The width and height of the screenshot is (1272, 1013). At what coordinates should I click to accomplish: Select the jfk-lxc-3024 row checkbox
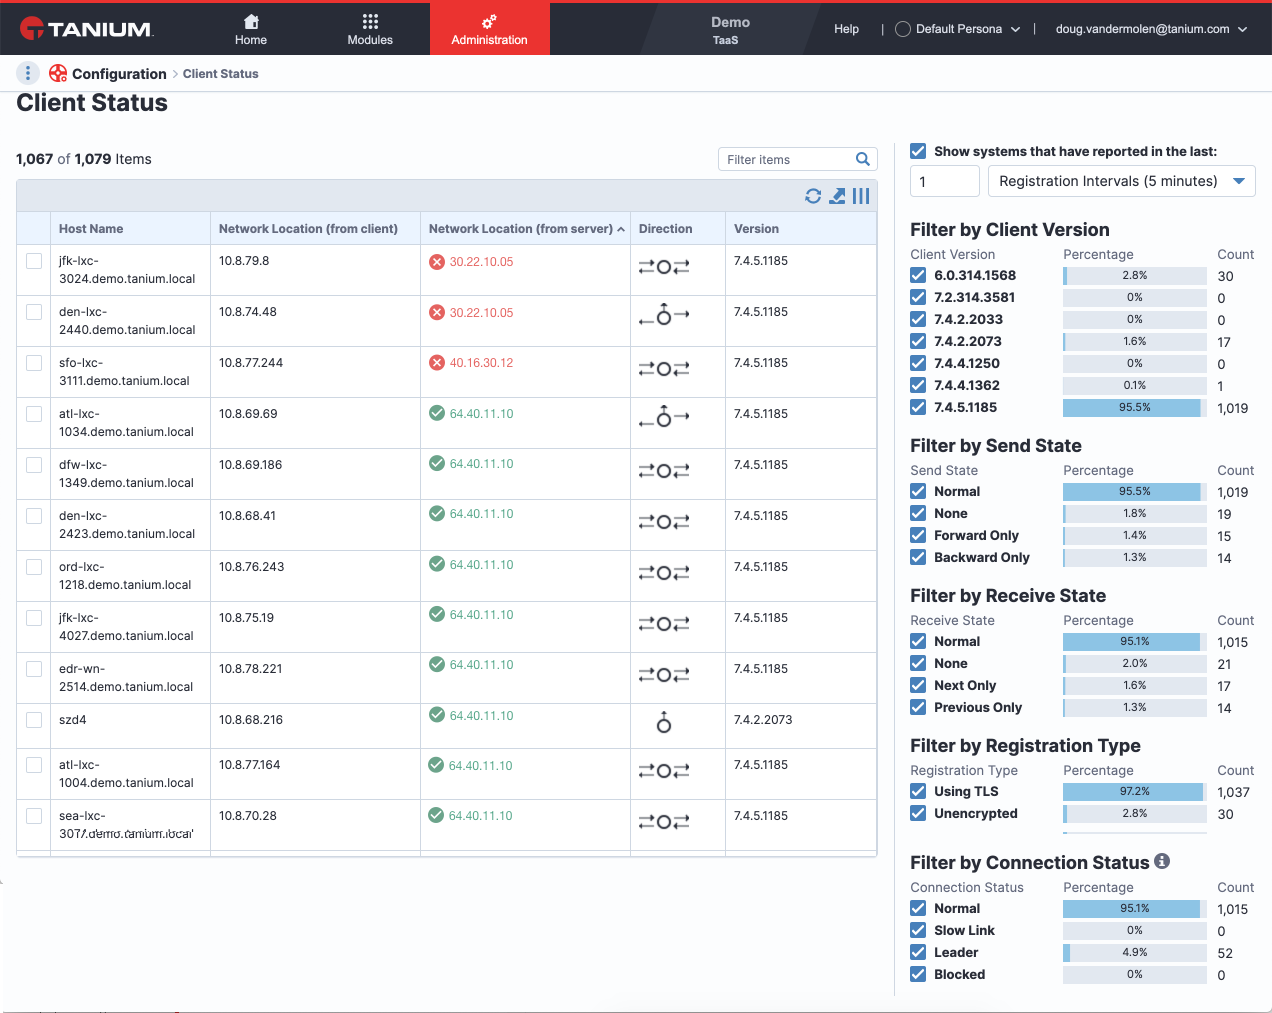(34, 261)
